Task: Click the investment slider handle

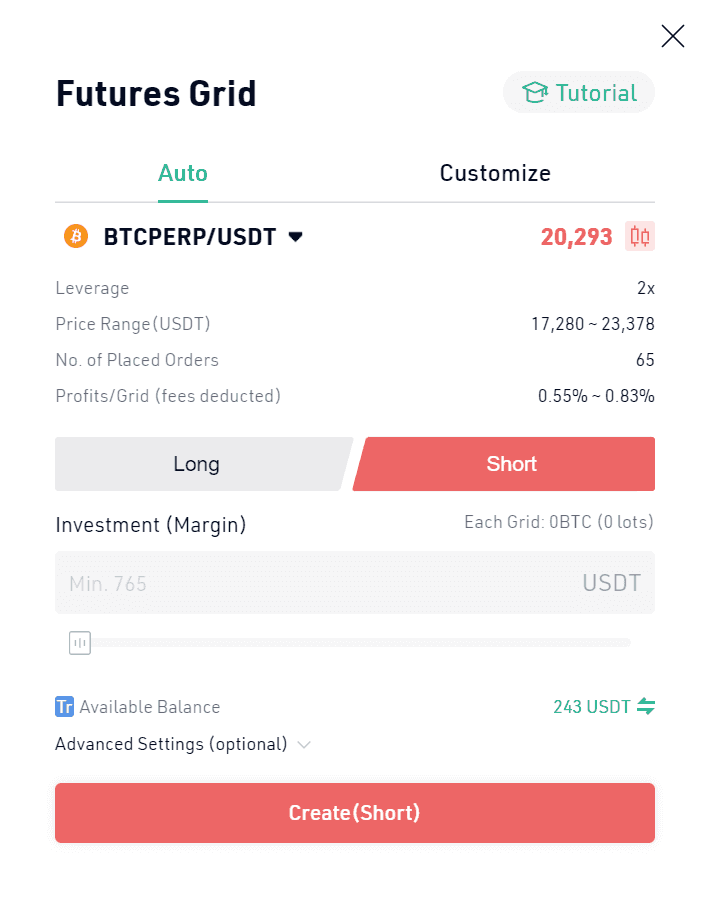Action: (80, 643)
